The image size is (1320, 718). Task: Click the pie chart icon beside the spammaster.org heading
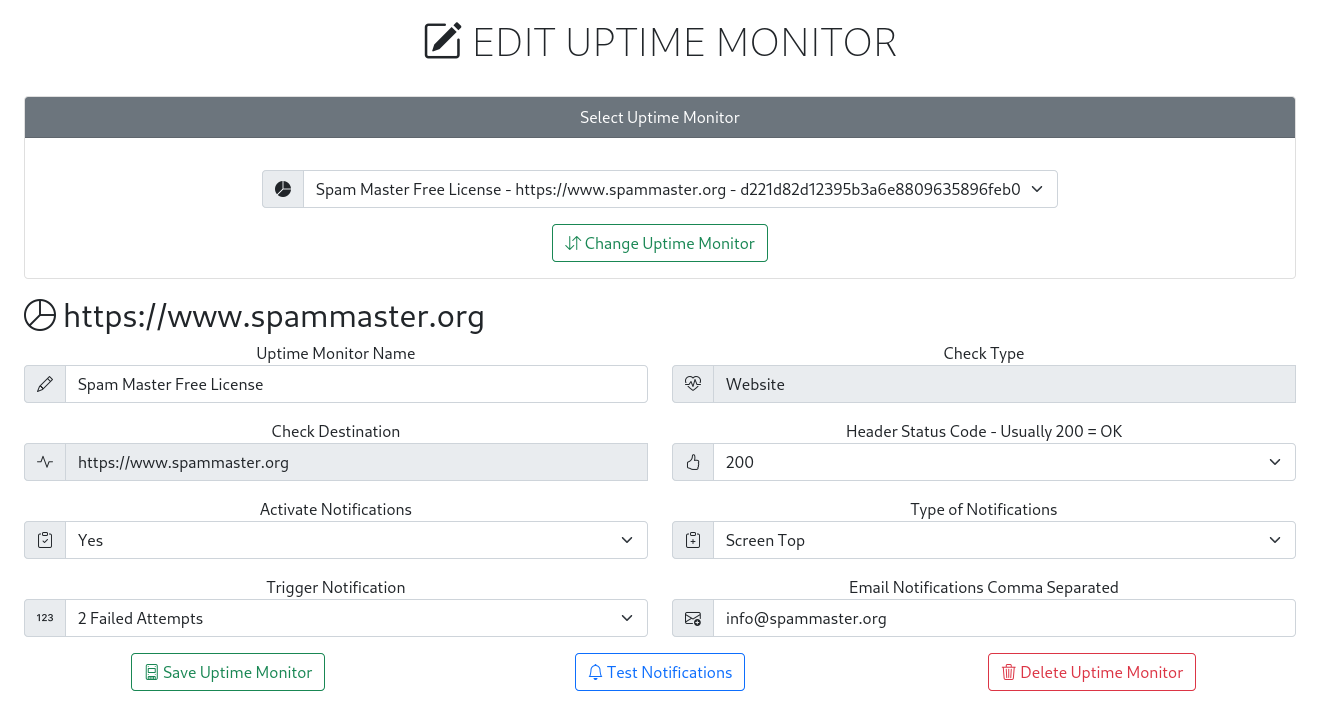point(39,315)
